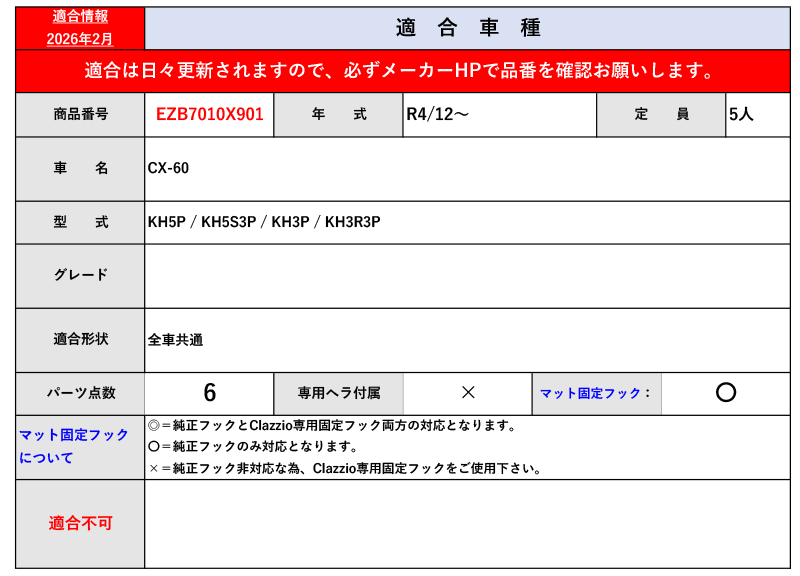Viewport: 800px width, 576px height.
Task: Click the 5人 capacity value cell
Action: pyautogui.click(x=741, y=114)
